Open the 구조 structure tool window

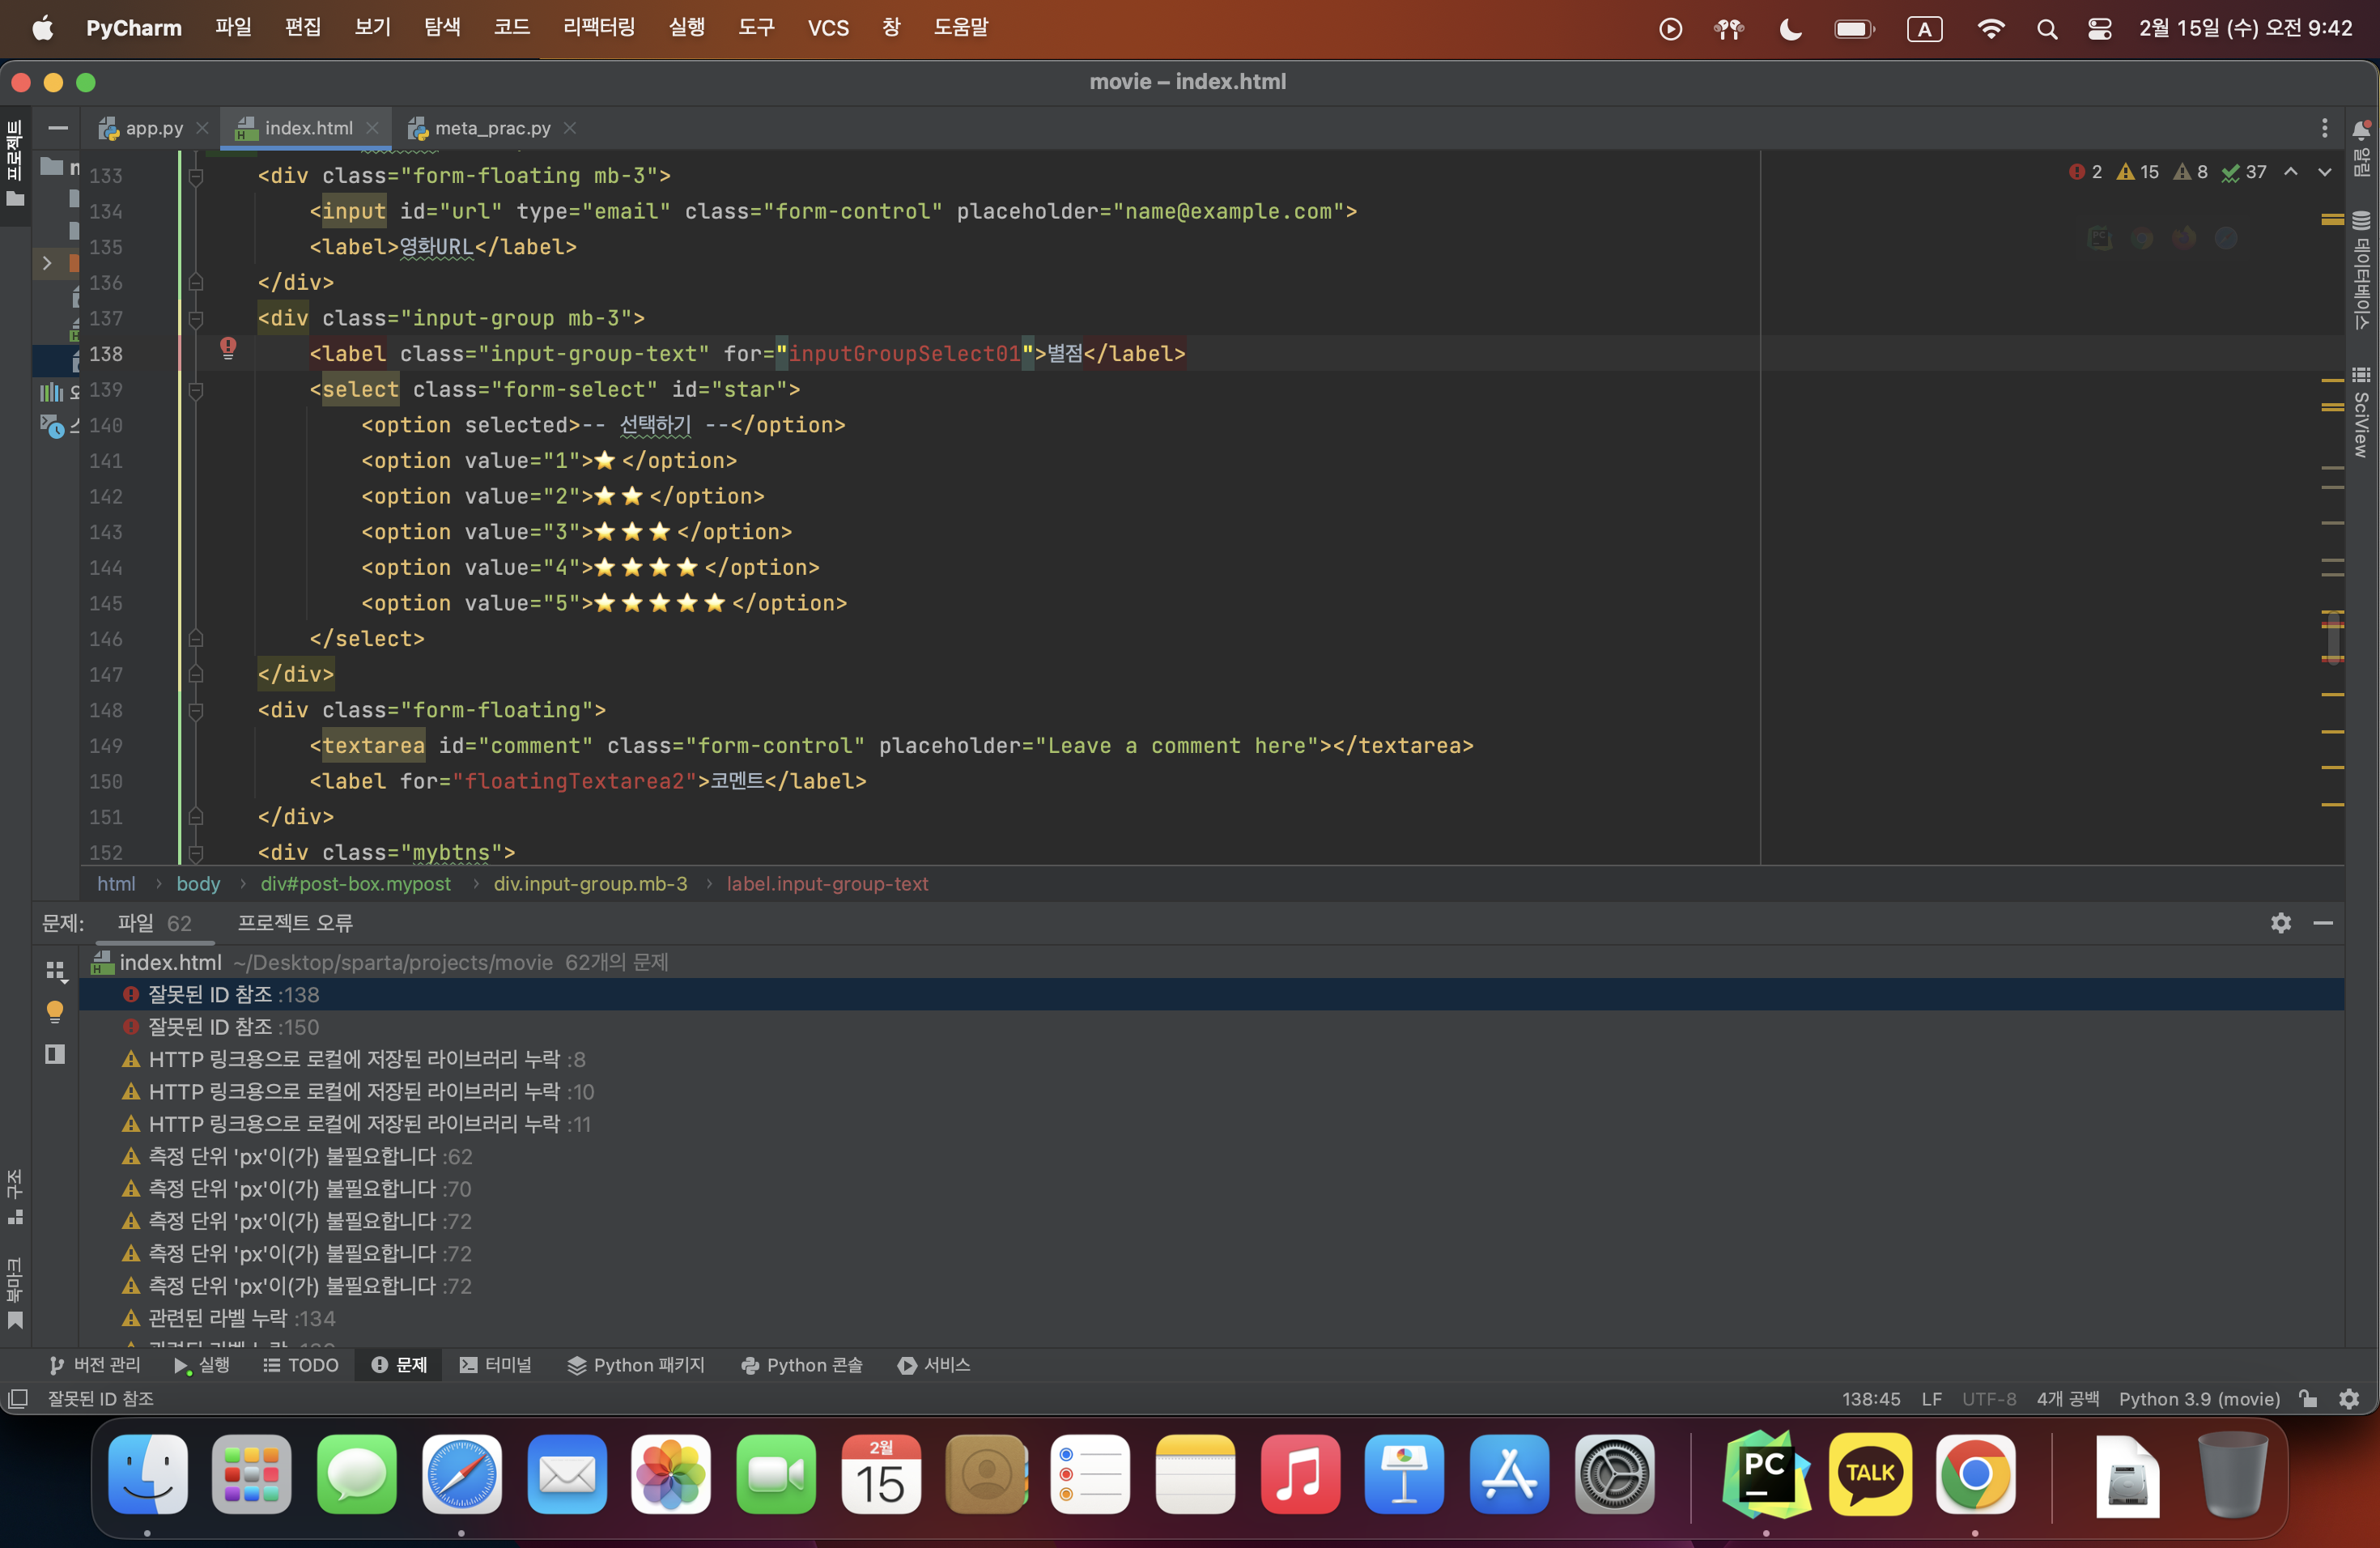pos(15,1196)
